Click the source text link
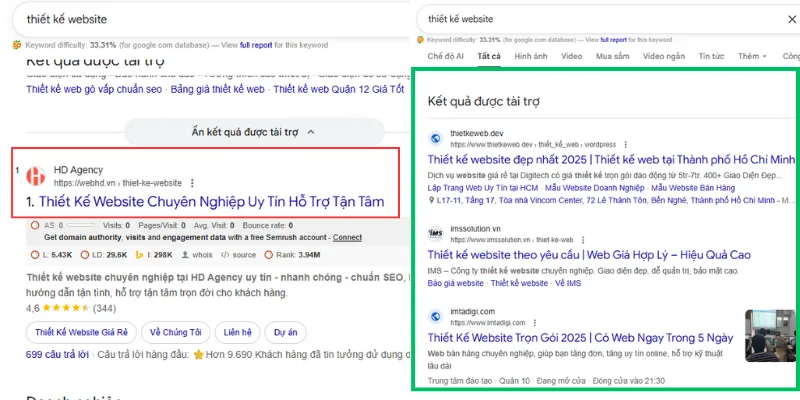The height and width of the screenshot is (400, 800). tap(244, 255)
